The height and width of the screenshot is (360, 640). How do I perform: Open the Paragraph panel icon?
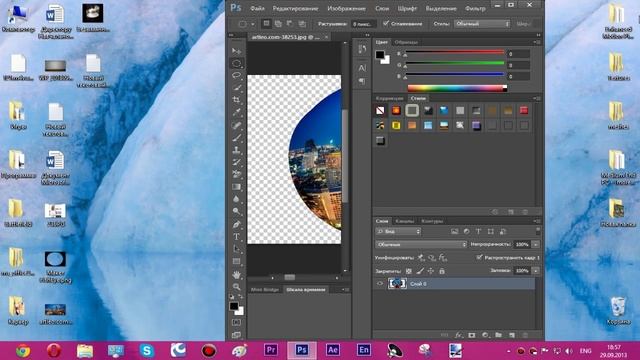point(362,81)
